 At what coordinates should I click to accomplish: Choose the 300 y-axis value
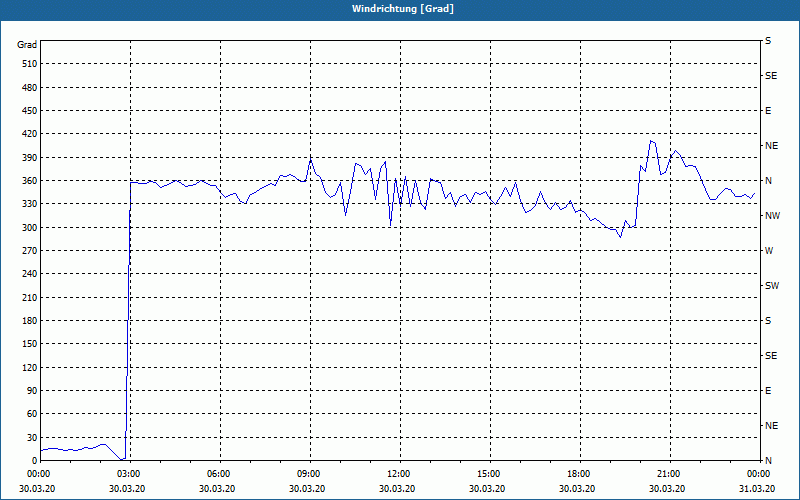[x=29, y=228]
